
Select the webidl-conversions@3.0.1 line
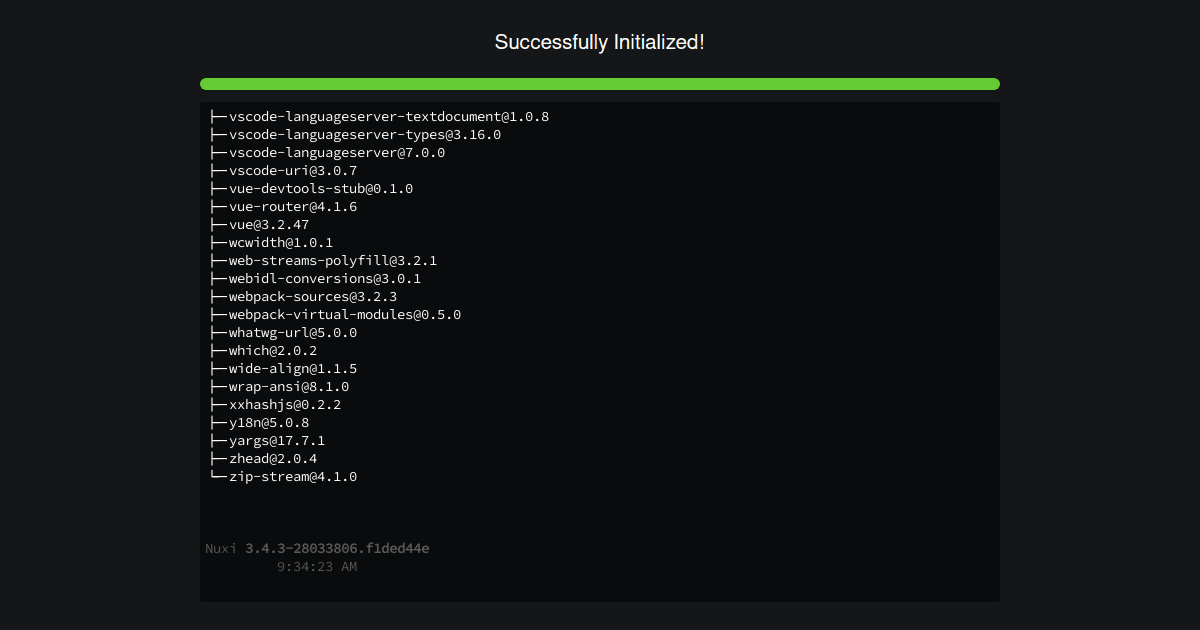point(315,279)
